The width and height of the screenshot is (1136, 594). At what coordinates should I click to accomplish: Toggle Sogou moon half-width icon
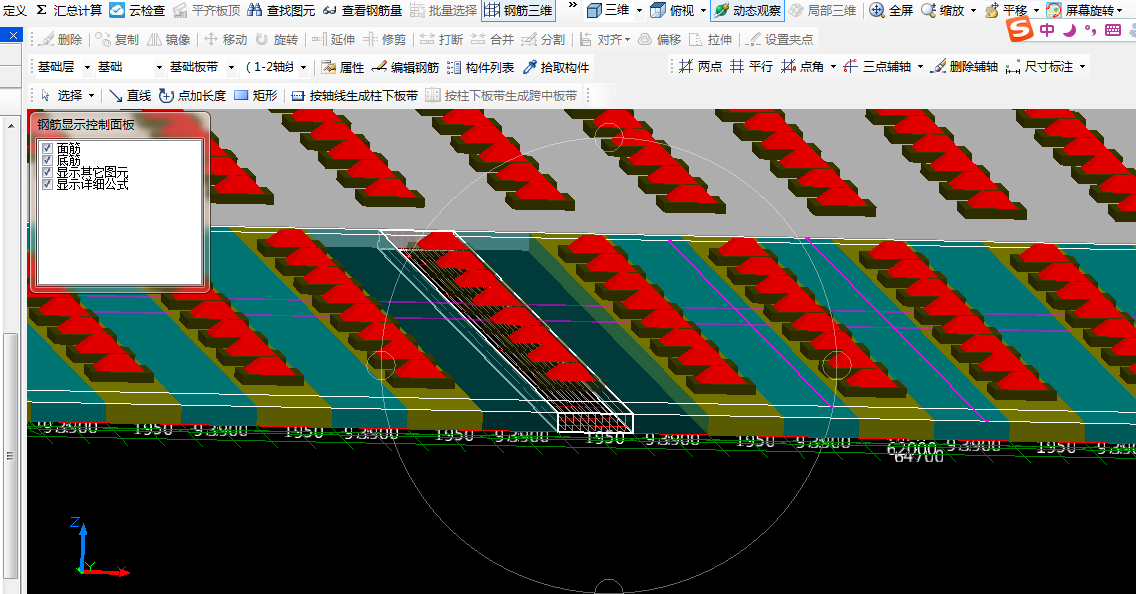[x=1069, y=30]
